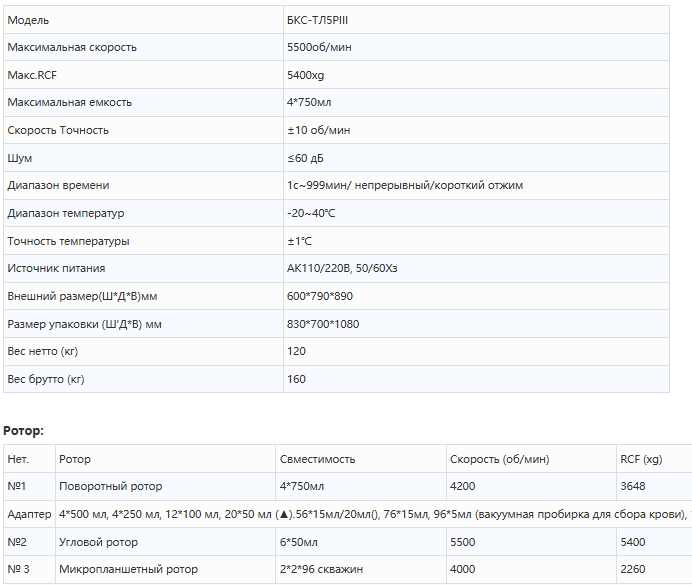Screen dimensions: 692x585
Task: Click the Ротор: section heading
Action: pyautogui.click(x=24, y=430)
